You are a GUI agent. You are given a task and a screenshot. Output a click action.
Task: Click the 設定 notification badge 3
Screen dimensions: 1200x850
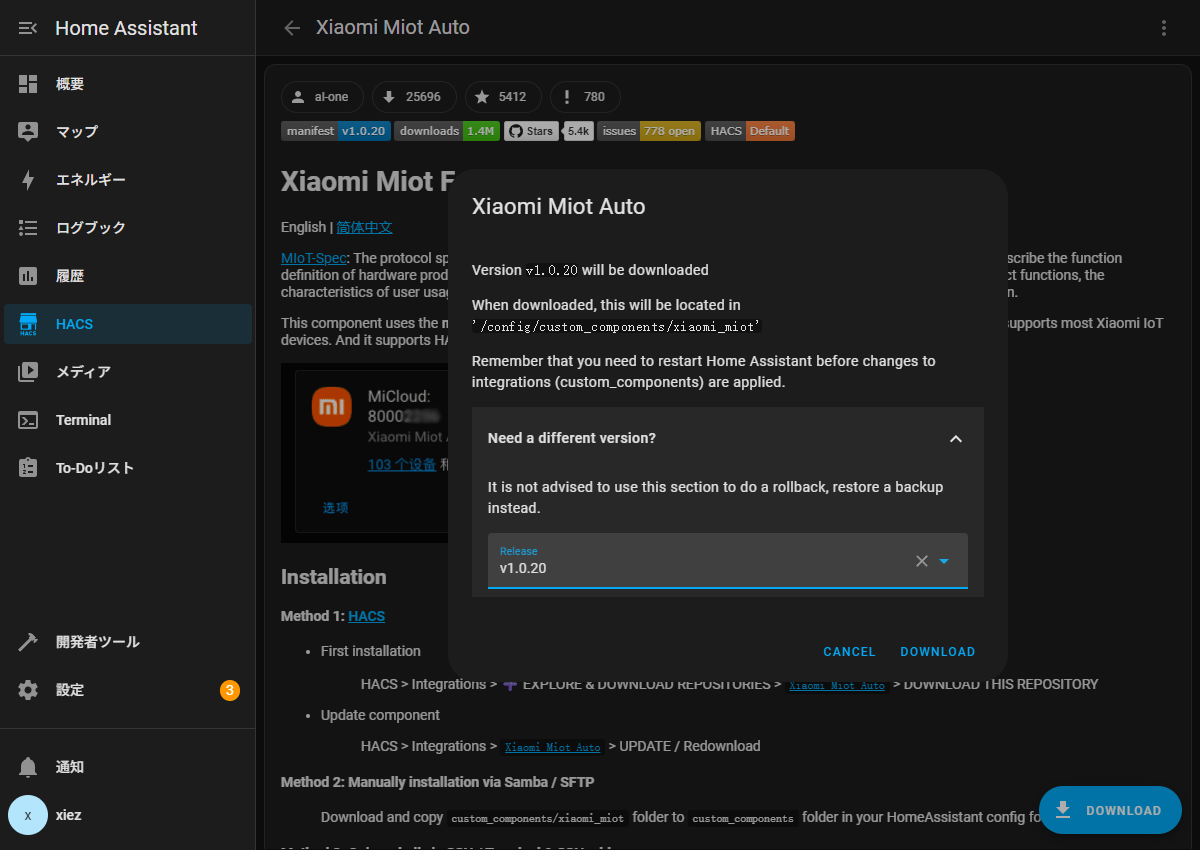[x=230, y=690]
